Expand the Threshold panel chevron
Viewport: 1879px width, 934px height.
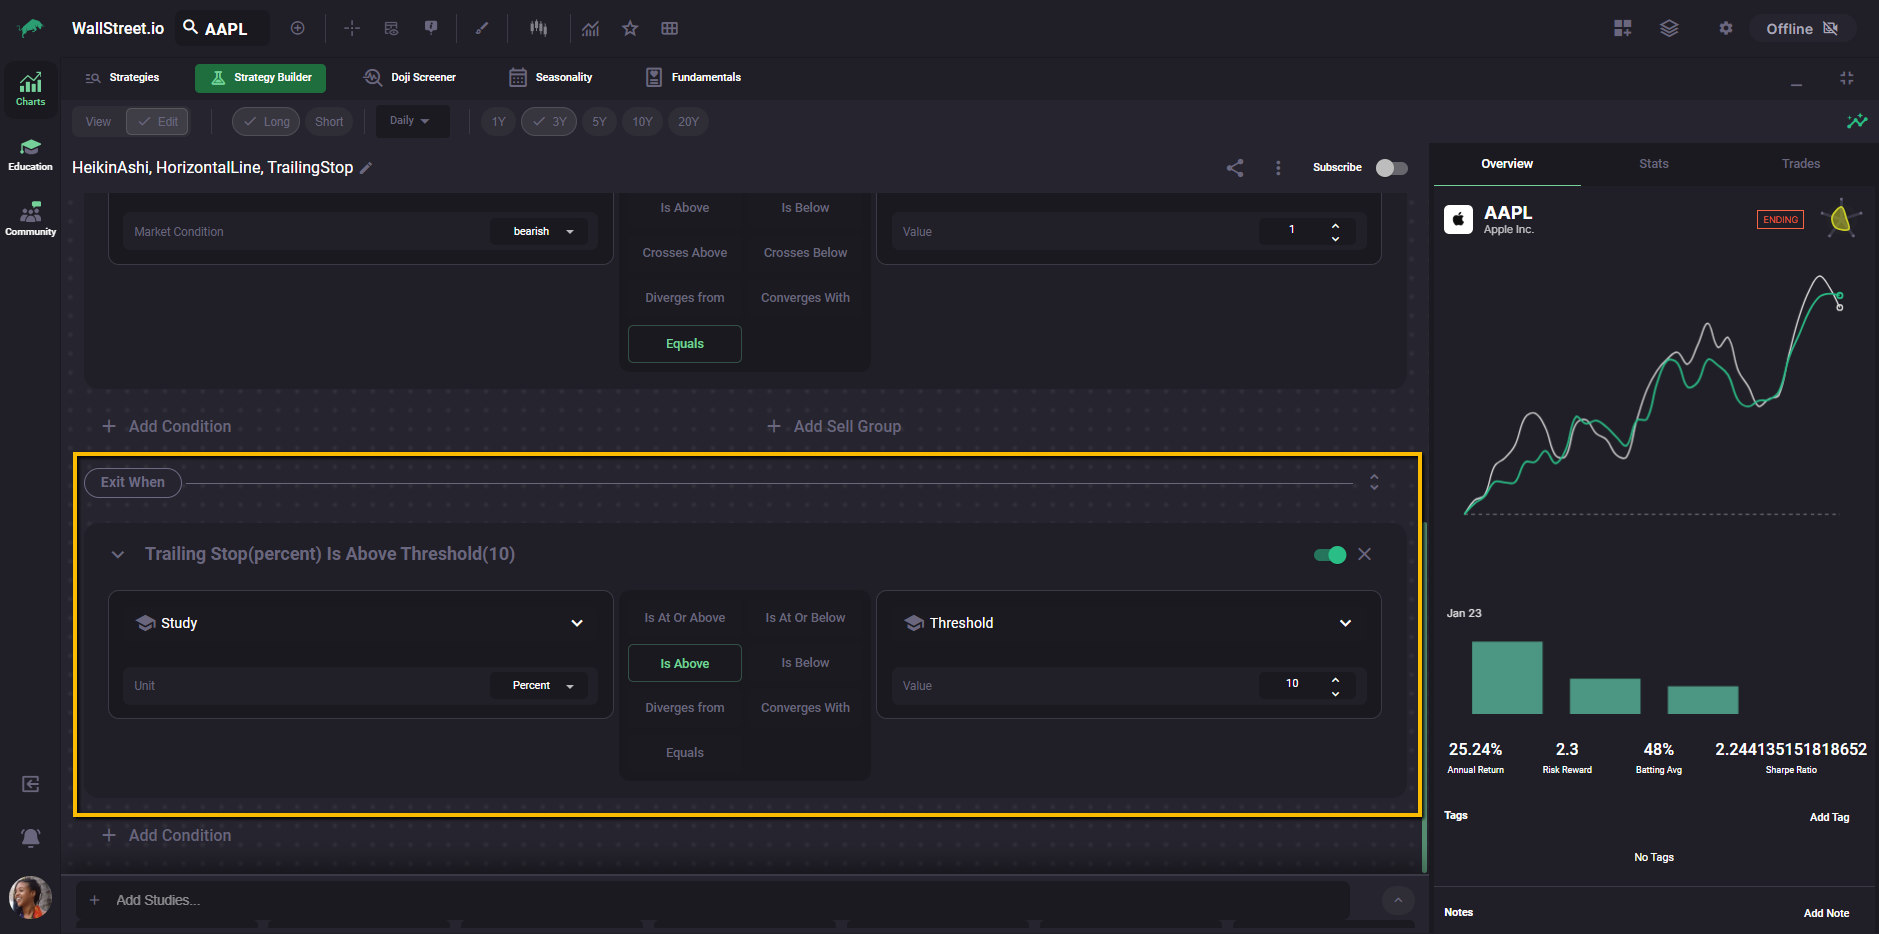1345,623
